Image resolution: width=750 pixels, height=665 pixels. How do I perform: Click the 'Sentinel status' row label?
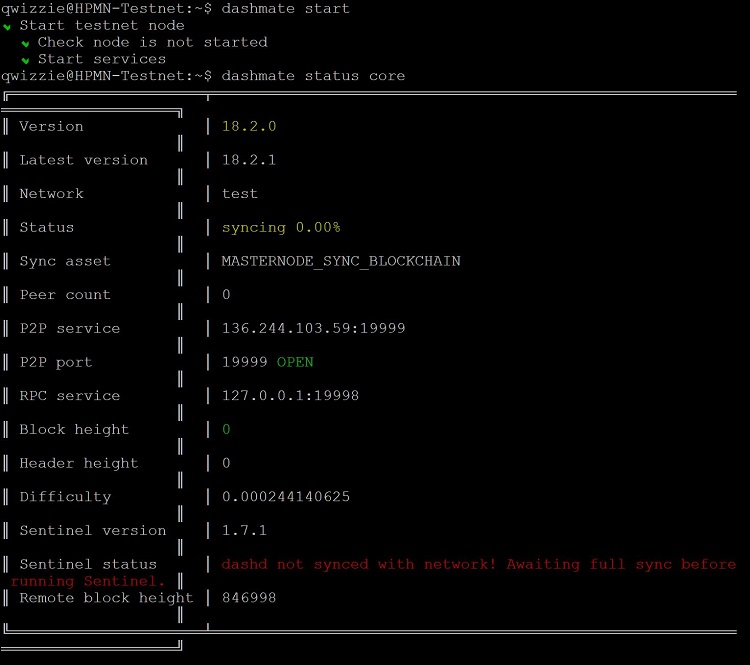tap(88, 564)
